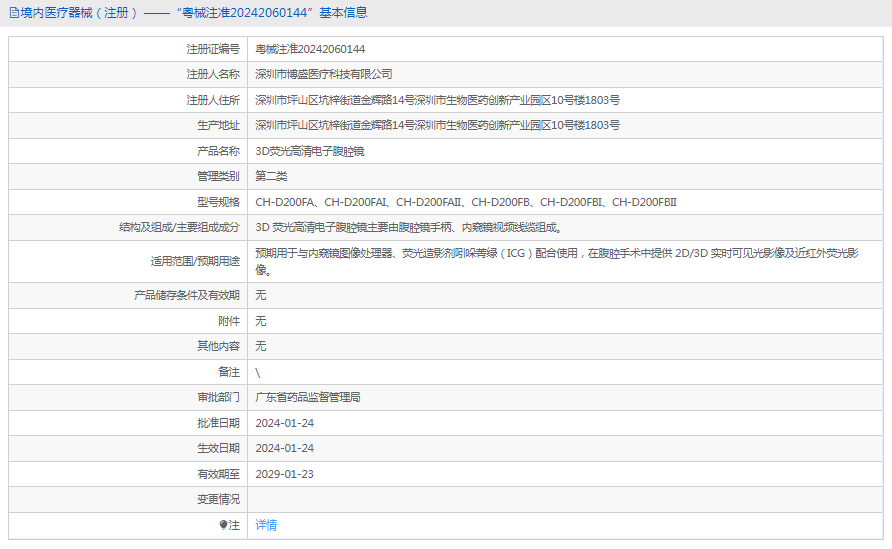Select the 无 value in 产品储存条件及有效期 row

point(261,295)
